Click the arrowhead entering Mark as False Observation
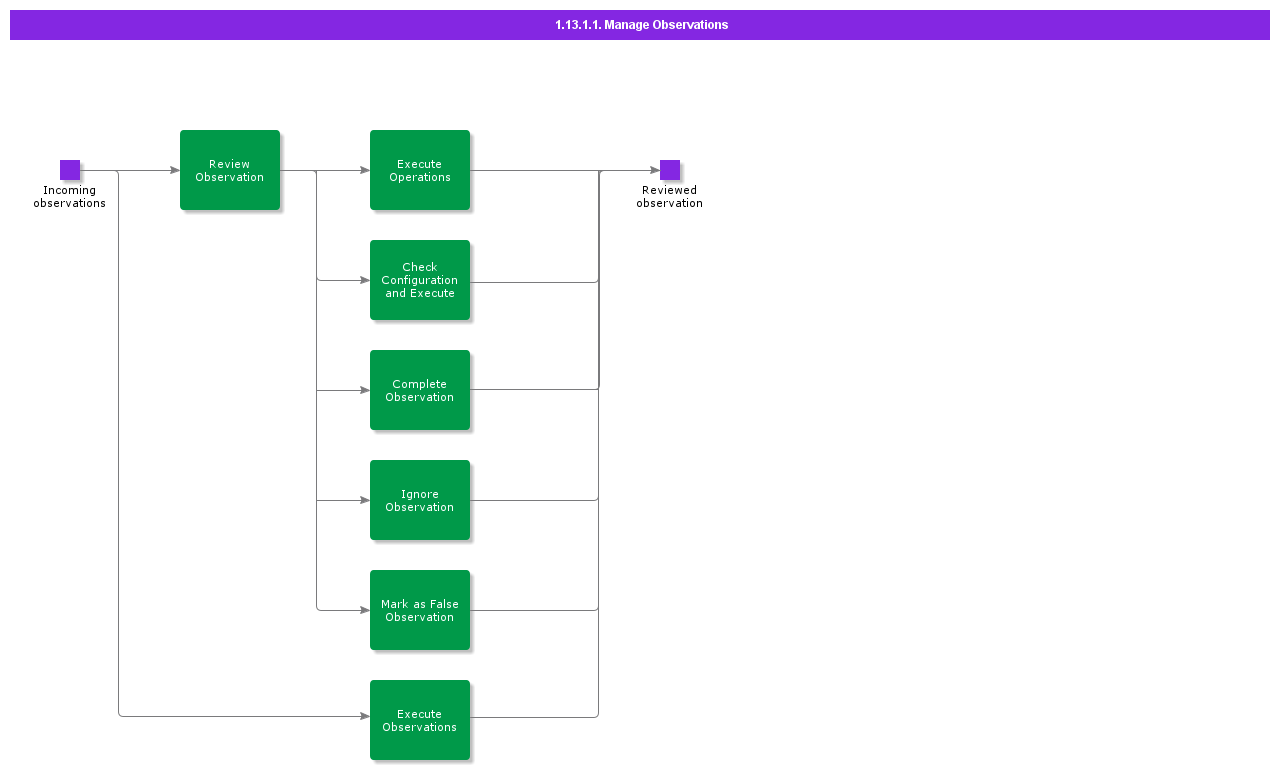 point(364,610)
